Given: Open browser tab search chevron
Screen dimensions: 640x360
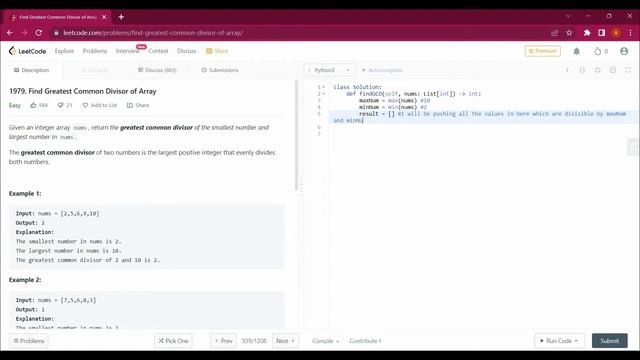Looking at the screenshot, I should tap(568, 16).
